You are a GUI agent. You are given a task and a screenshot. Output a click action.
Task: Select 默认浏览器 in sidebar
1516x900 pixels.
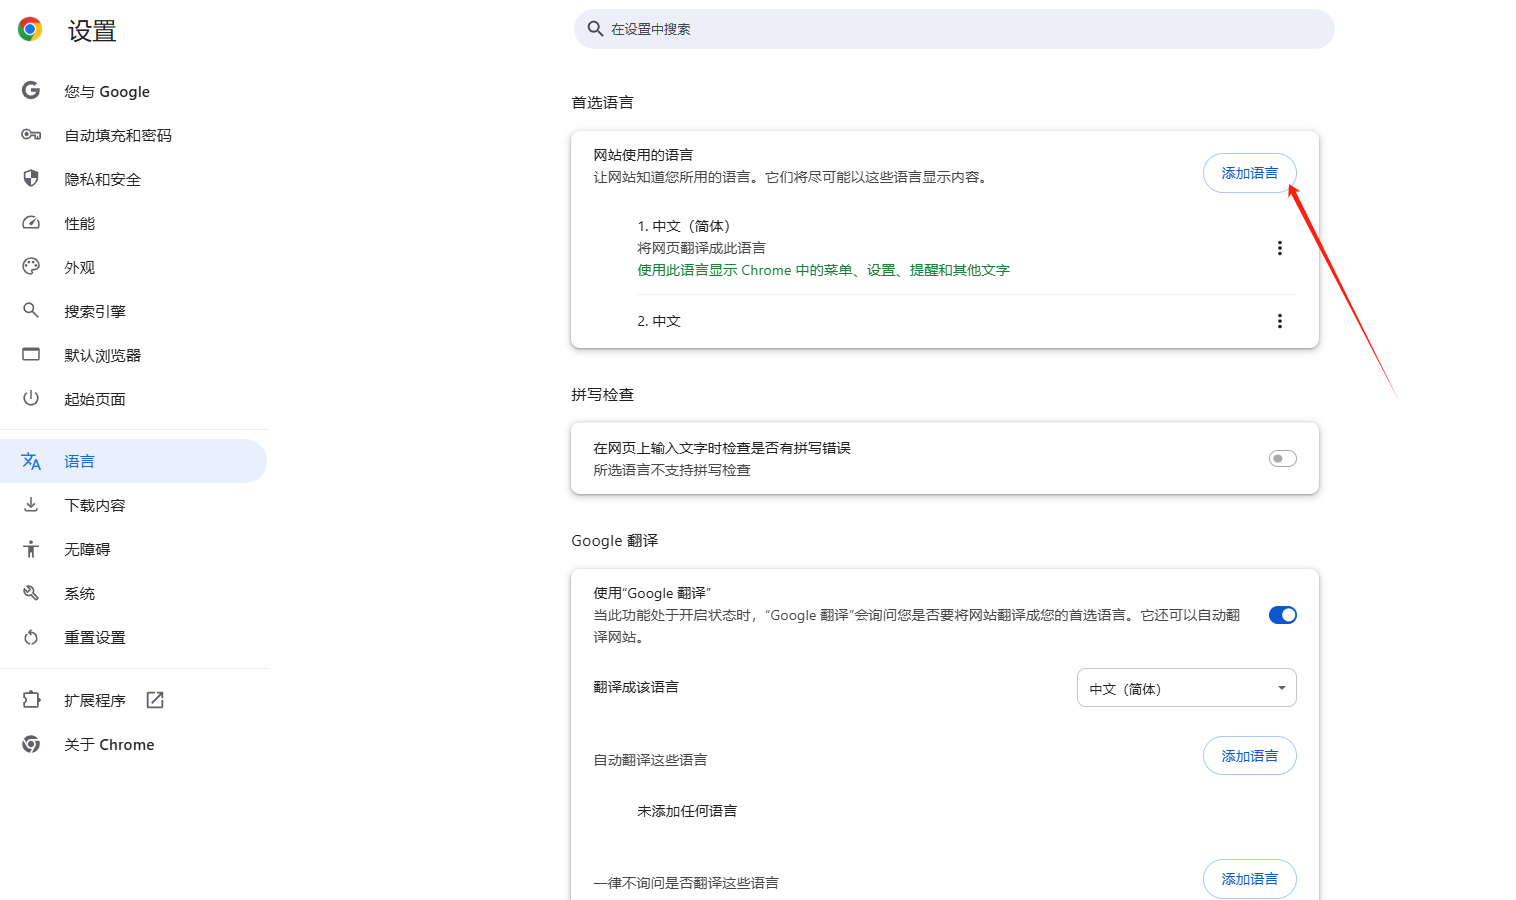(x=134, y=355)
